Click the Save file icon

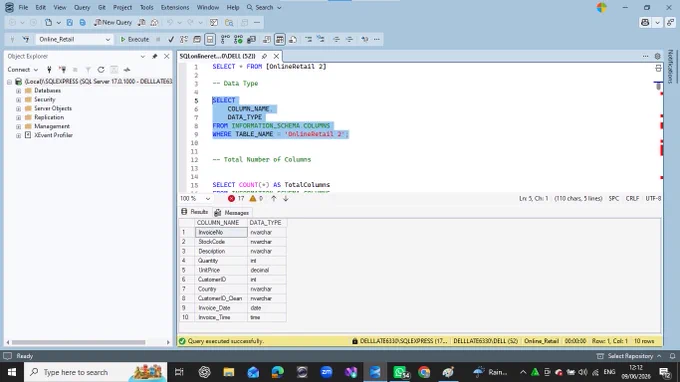[69, 23]
